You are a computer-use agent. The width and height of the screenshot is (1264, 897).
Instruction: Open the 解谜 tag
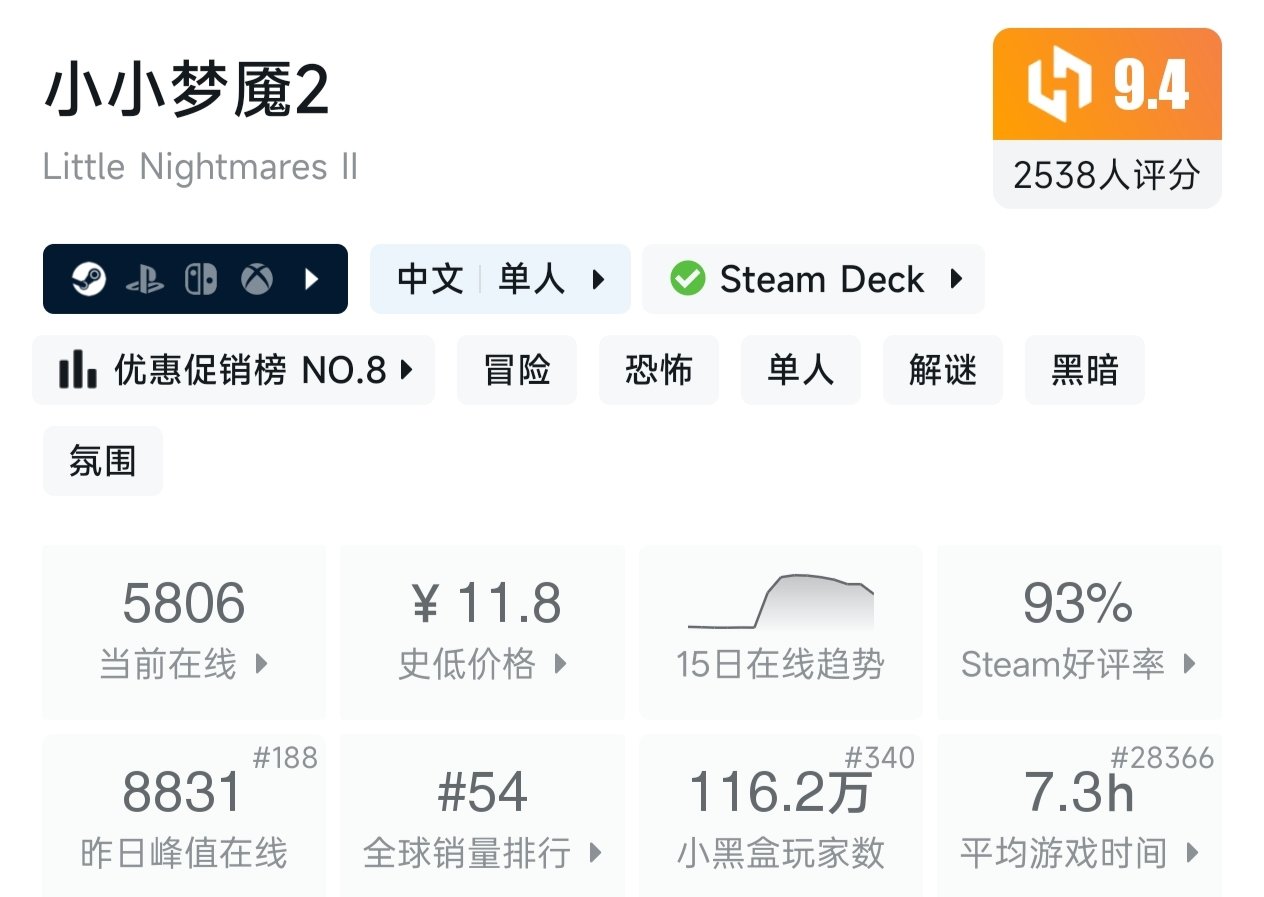pos(943,371)
